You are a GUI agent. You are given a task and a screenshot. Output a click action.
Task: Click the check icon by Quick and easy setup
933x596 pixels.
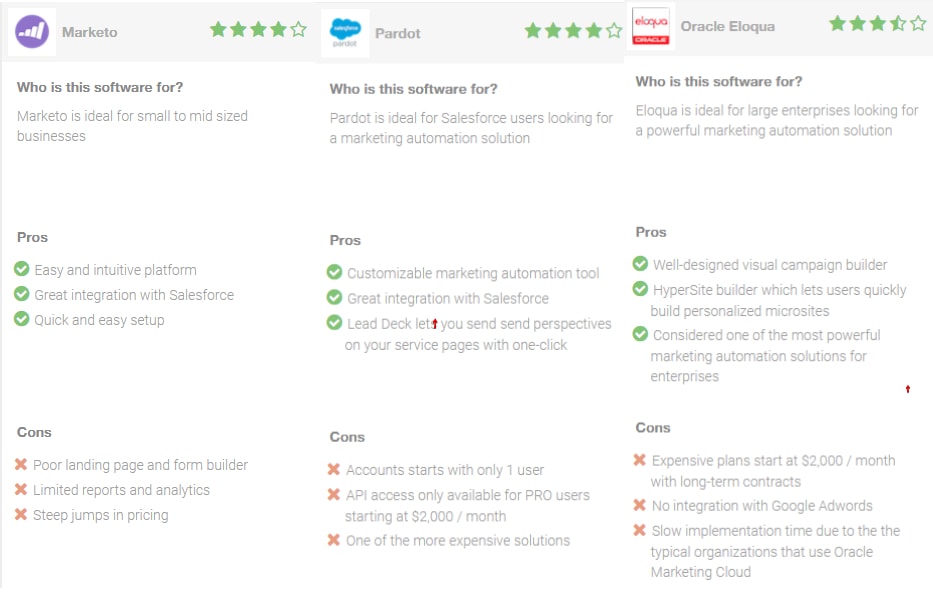(x=21, y=319)
